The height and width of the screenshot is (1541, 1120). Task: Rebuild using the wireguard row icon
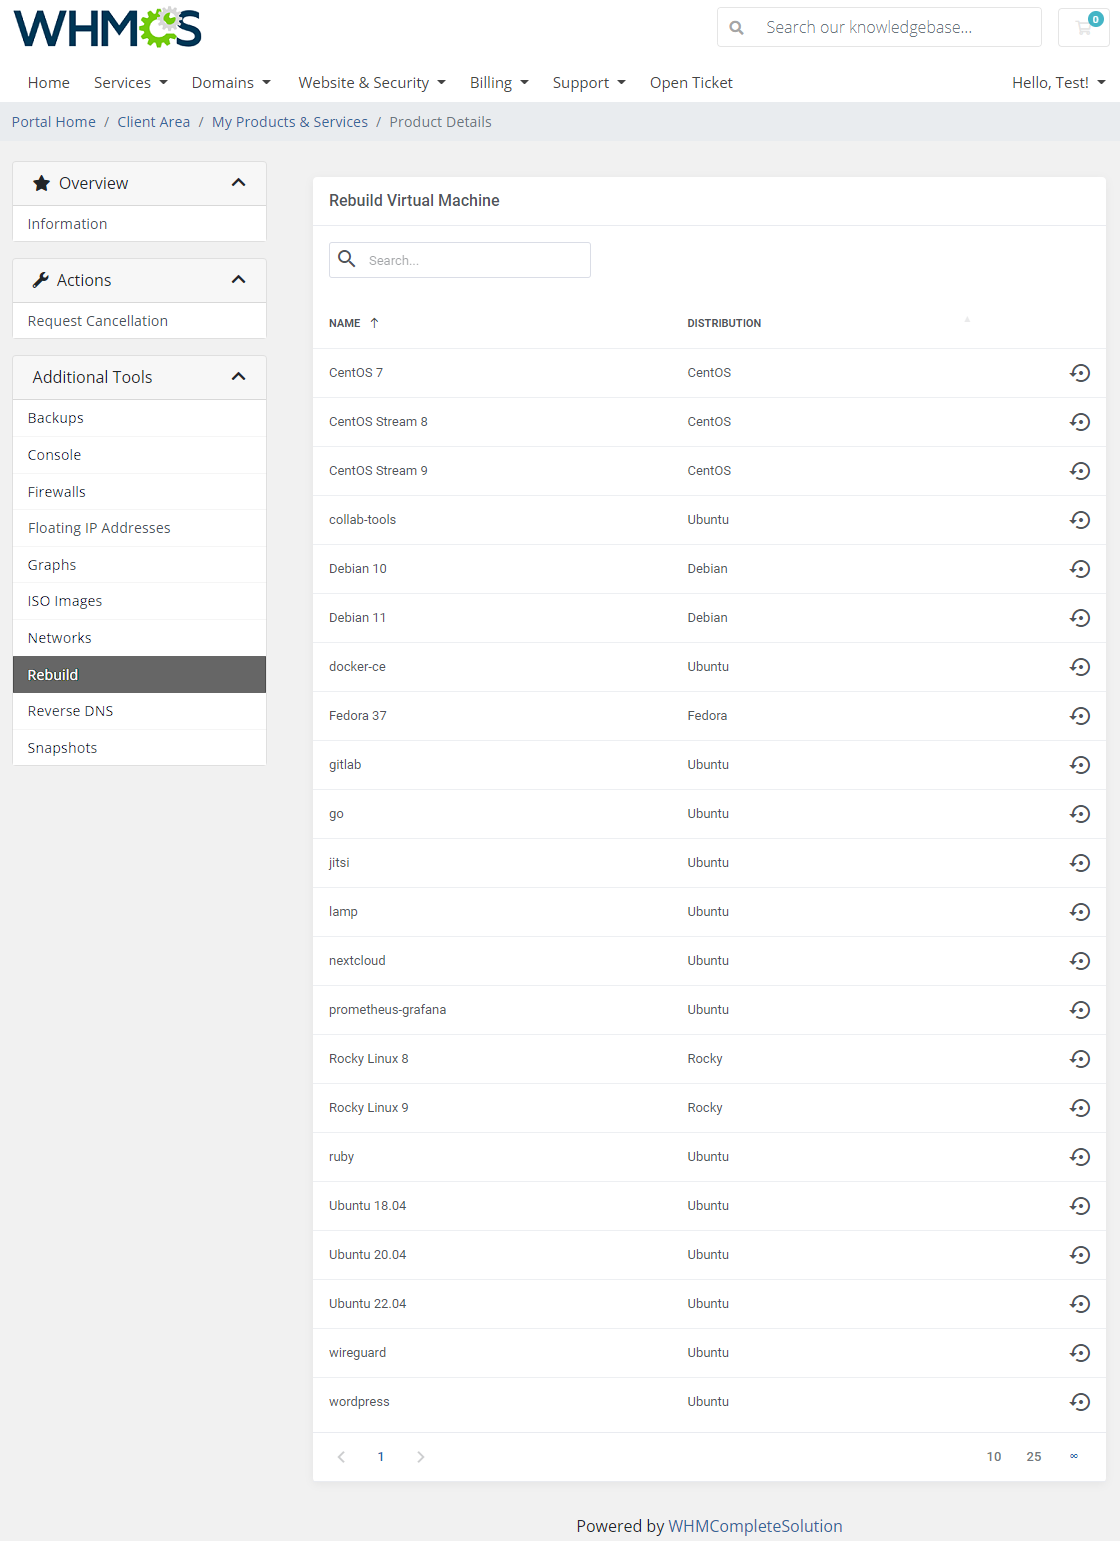(x=1079, y=1353)
